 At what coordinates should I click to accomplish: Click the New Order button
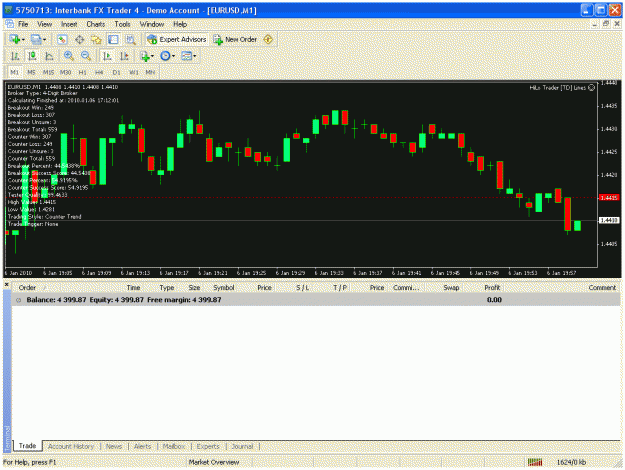click(x=235, y=39)
